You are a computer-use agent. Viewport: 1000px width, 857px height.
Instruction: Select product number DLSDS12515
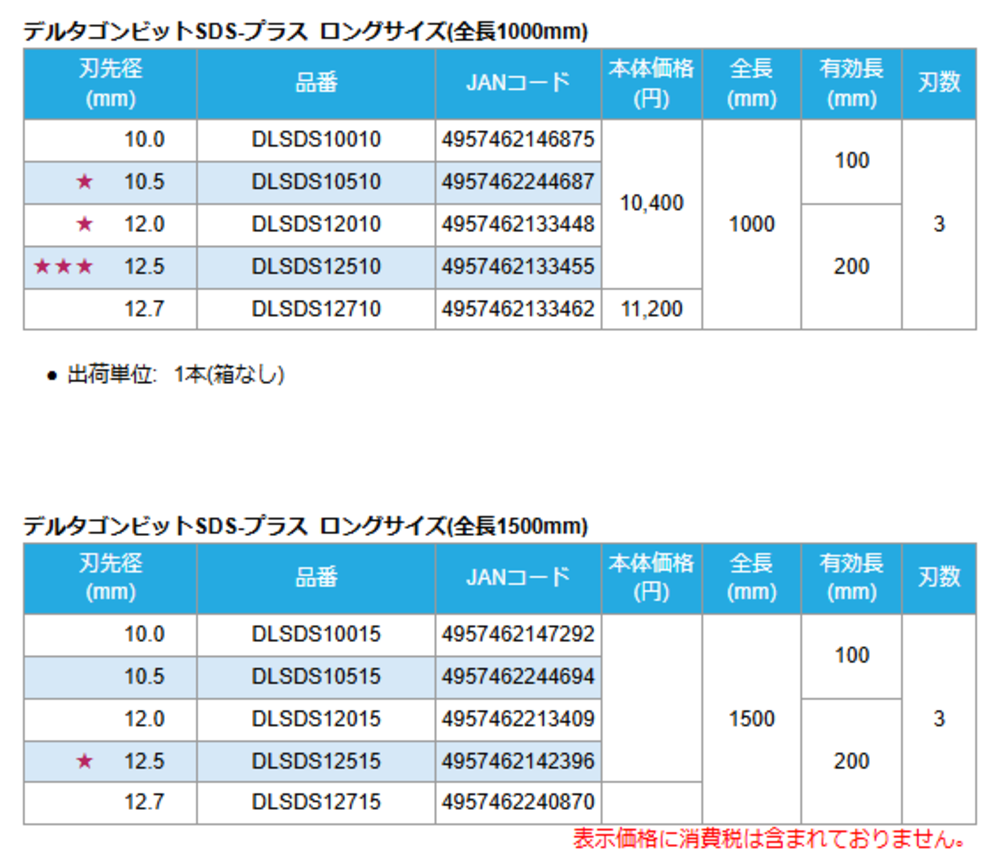point(316,762)
